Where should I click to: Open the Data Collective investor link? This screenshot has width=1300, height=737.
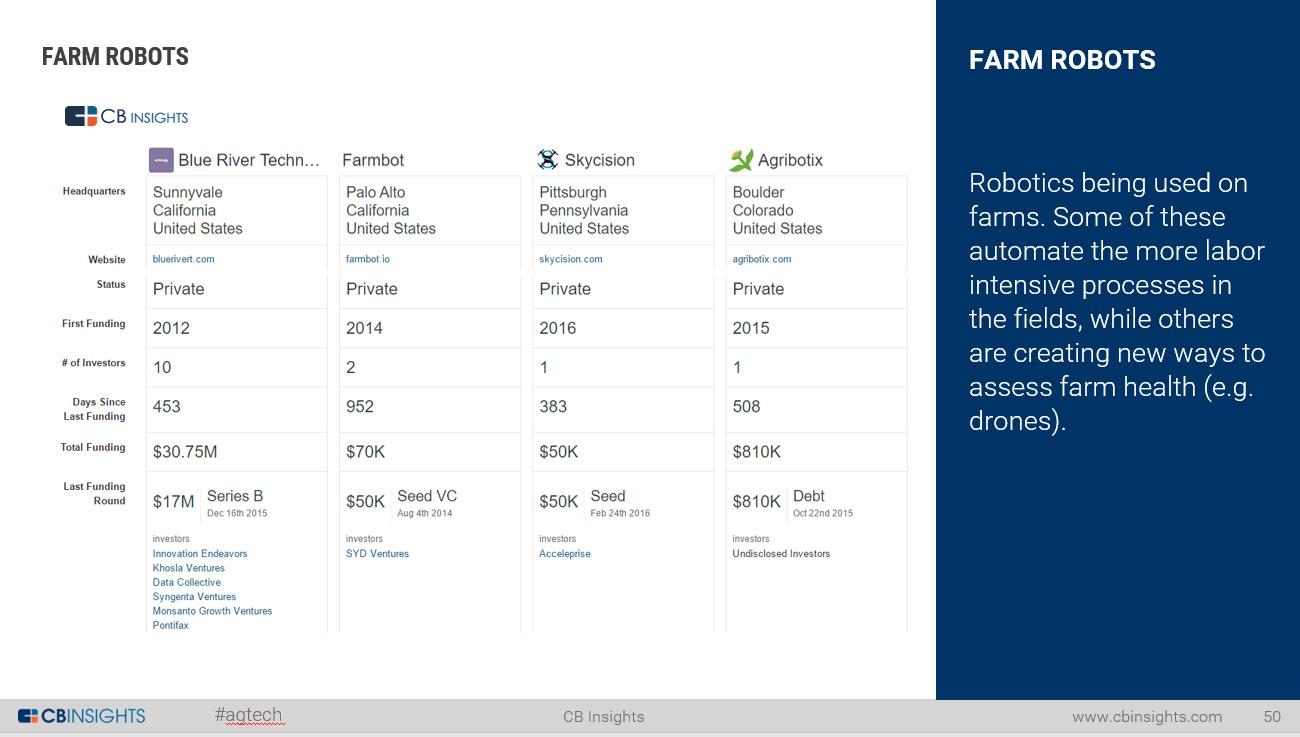click(187, 582)
